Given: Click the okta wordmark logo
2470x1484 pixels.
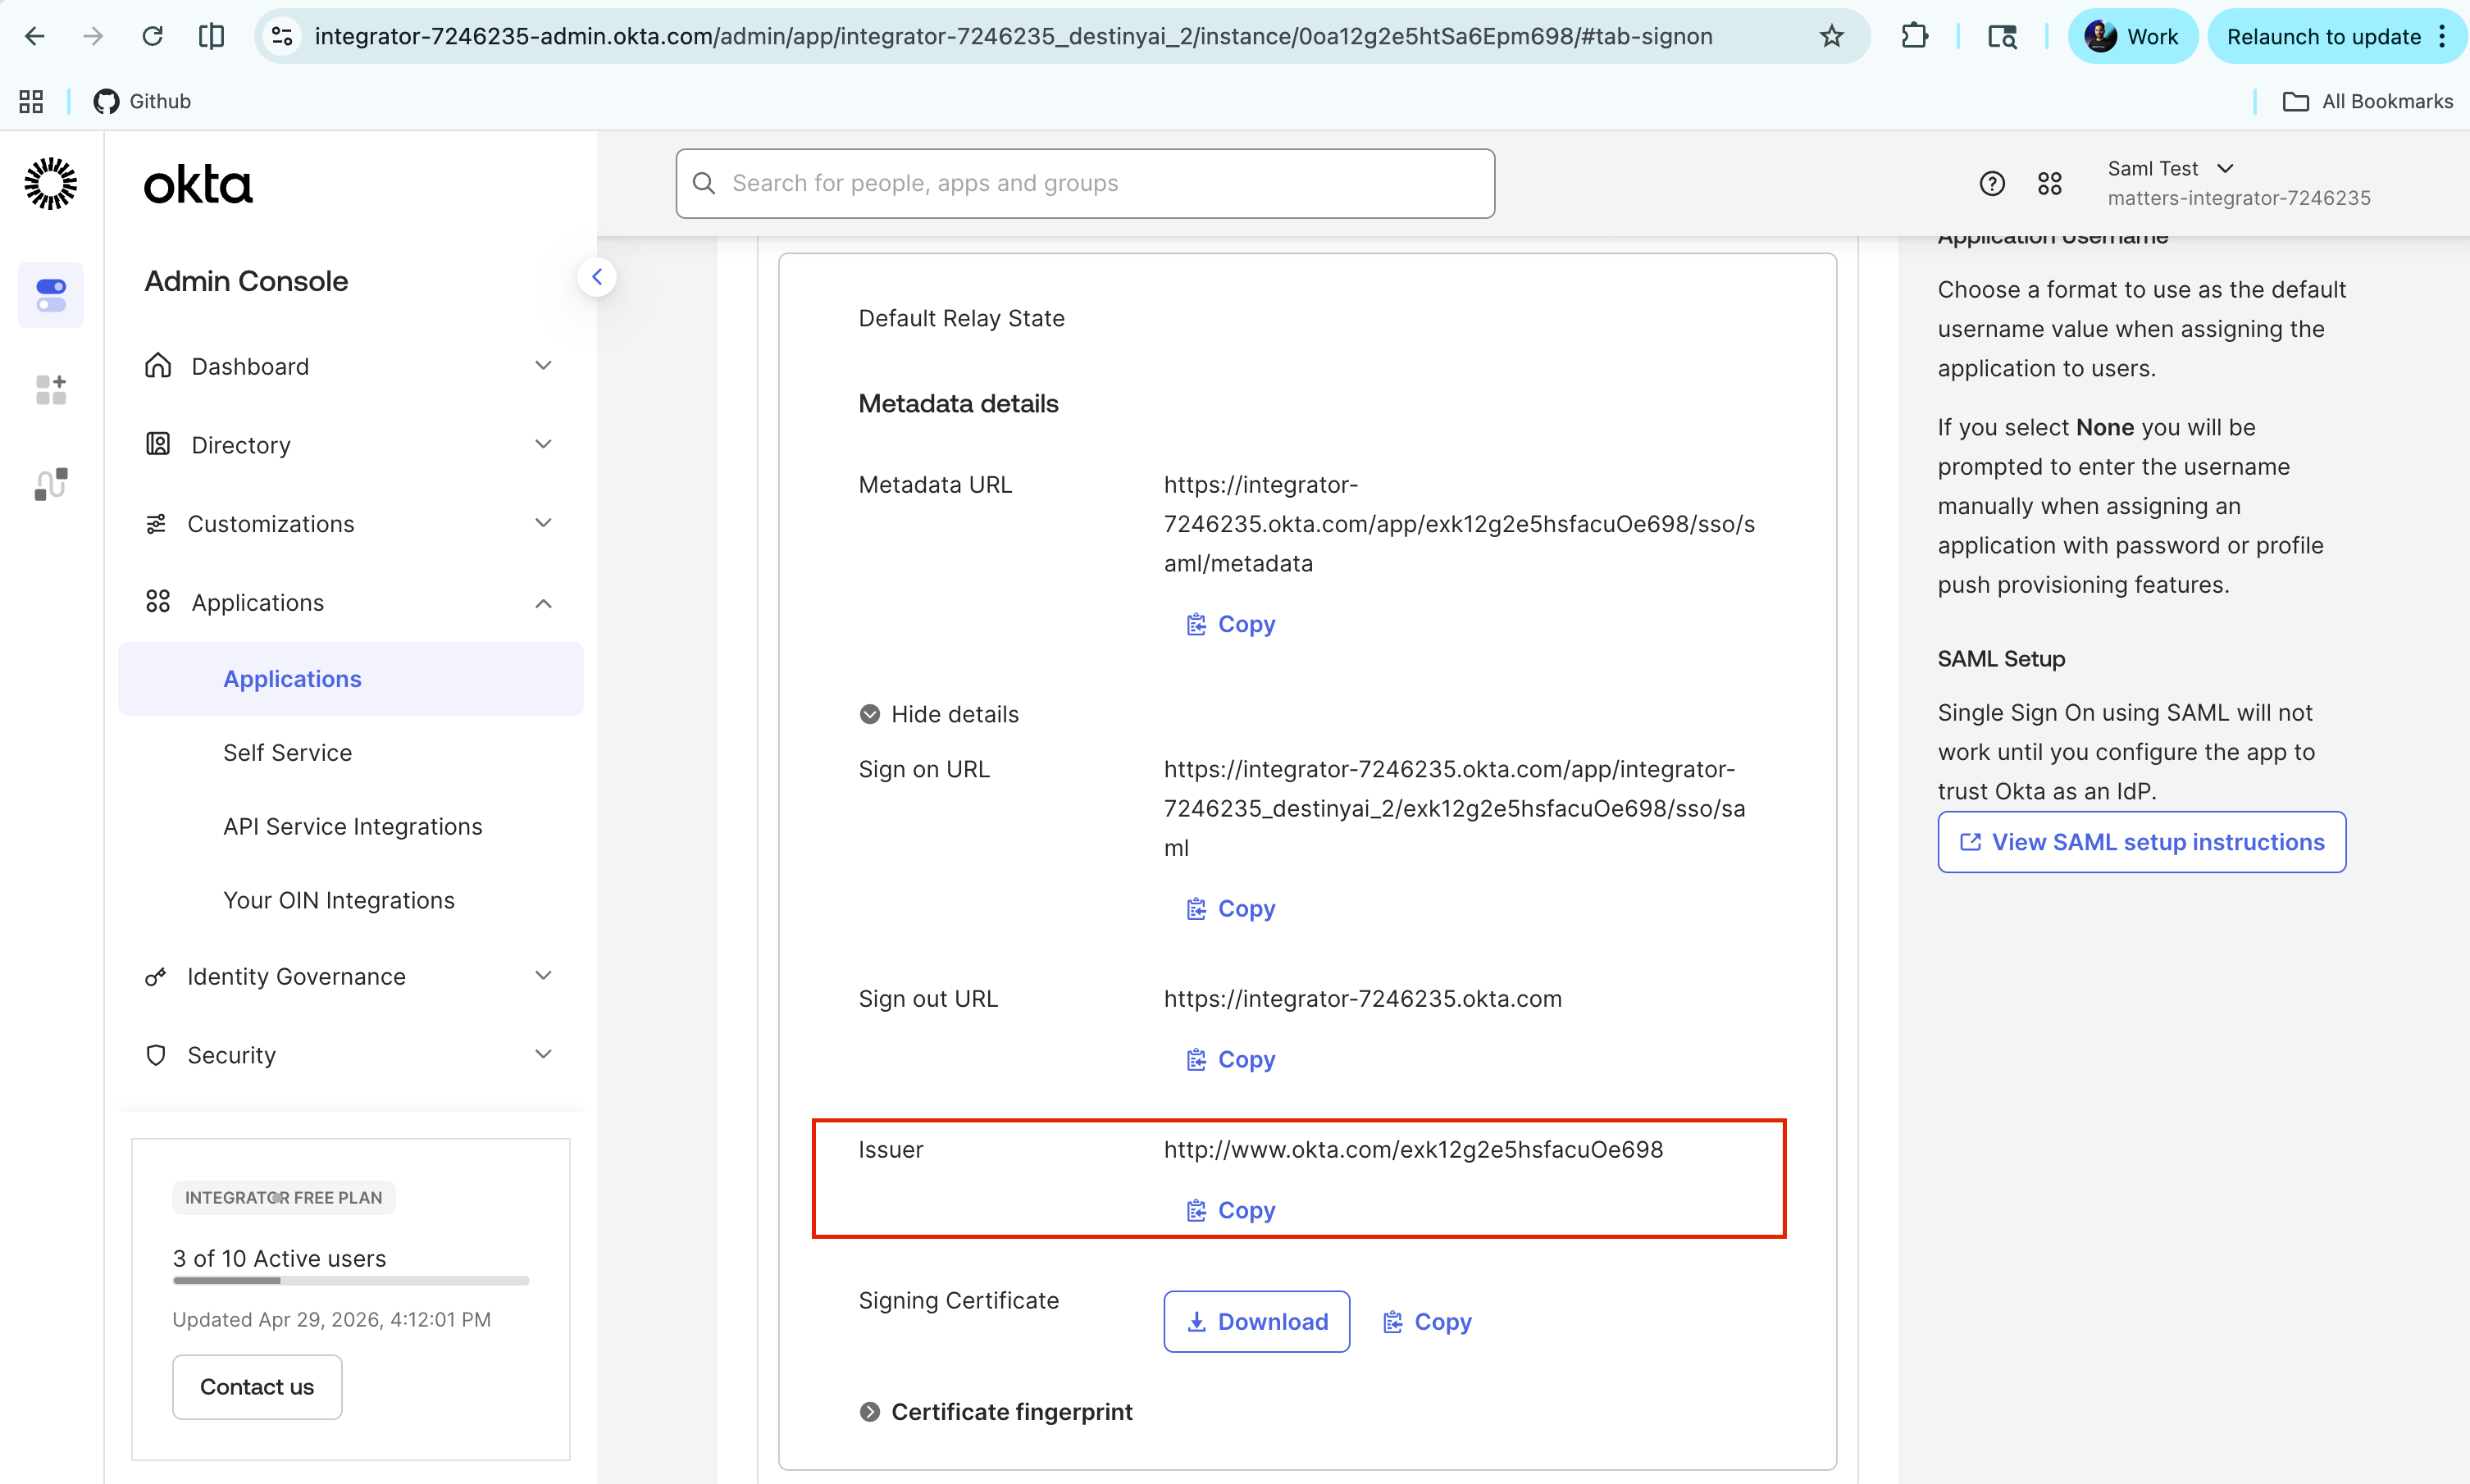Looking at the screenshot, I should point(198,185).
